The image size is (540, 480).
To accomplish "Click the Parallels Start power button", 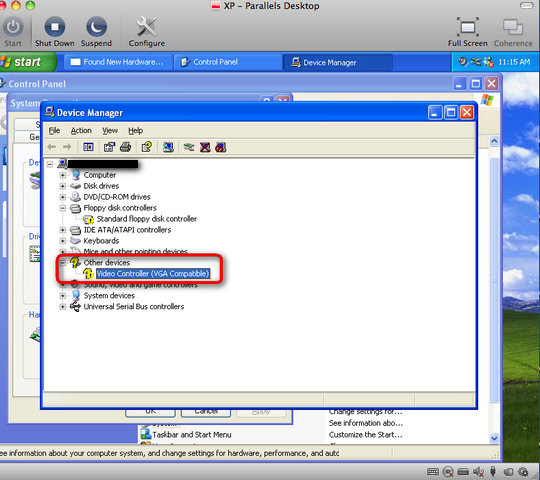I will [13, 32].
